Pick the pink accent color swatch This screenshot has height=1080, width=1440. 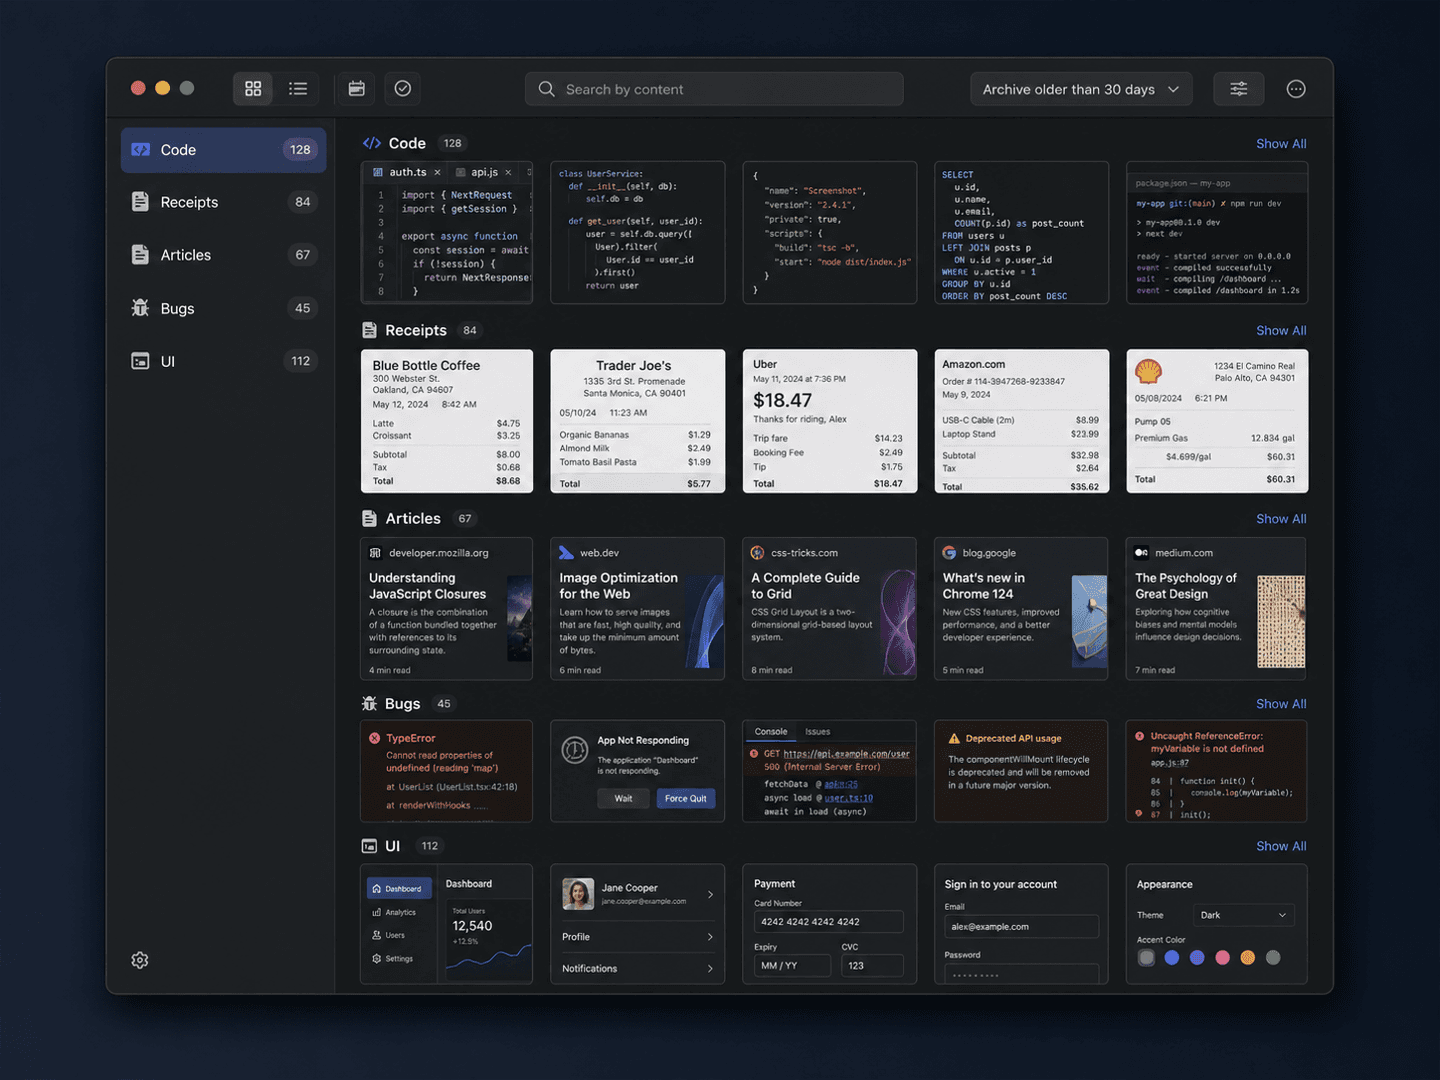(1222, 958)
